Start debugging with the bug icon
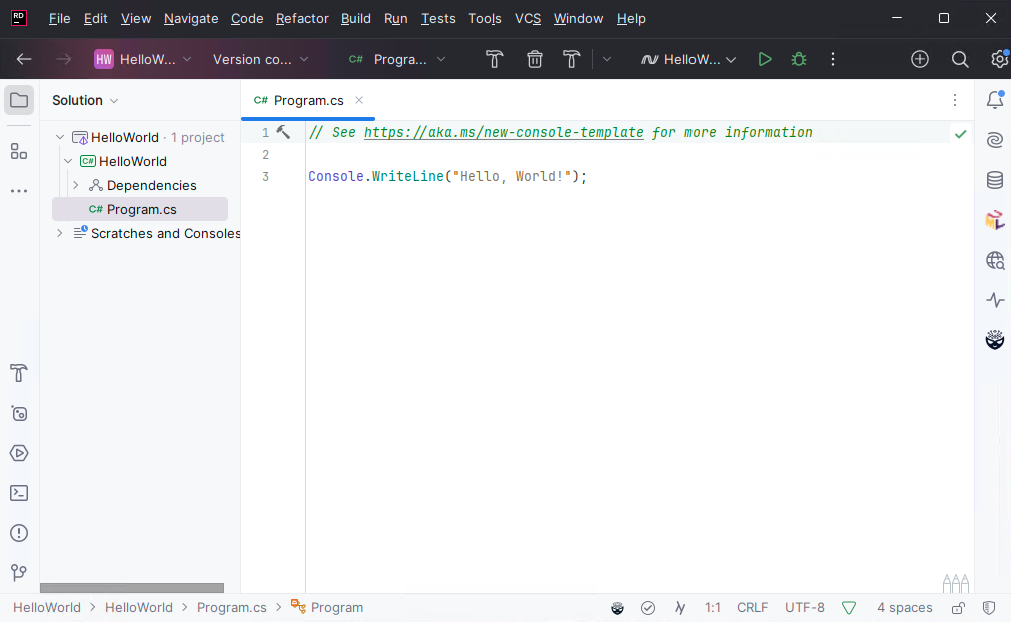The height and width of the screenshot is (622, 1011). pyautogui.click(x=799, y=59)
